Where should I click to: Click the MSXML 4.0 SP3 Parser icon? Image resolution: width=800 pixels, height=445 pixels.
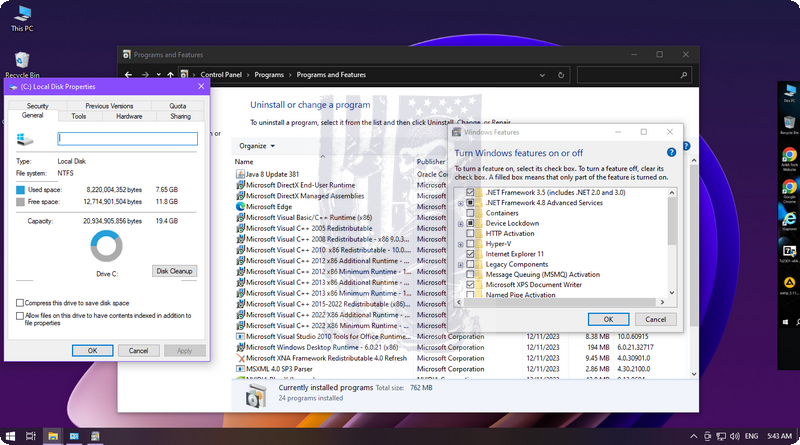[x=240, y=369]
